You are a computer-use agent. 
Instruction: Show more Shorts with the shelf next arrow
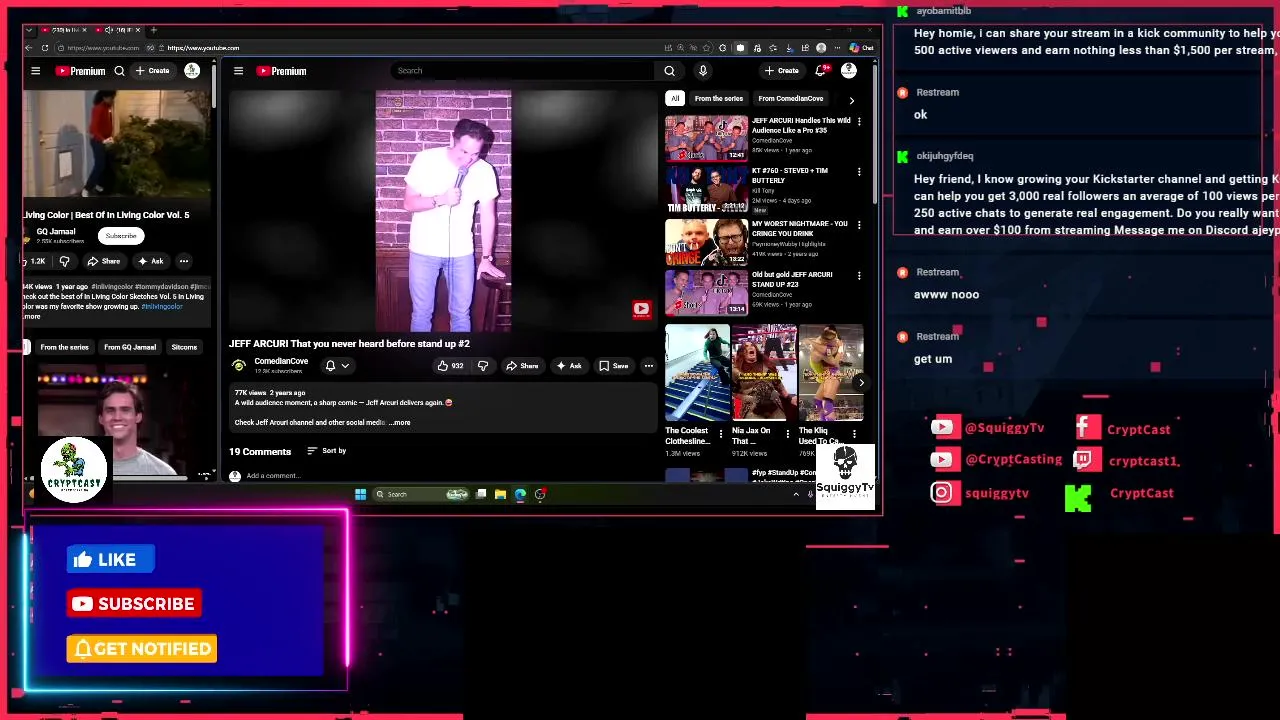[x=861, y=382]
